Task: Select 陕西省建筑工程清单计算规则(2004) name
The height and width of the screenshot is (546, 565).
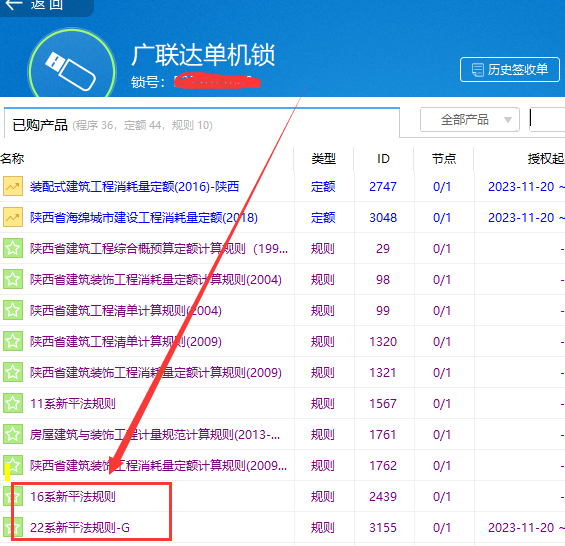Action: tap(126, 311)
